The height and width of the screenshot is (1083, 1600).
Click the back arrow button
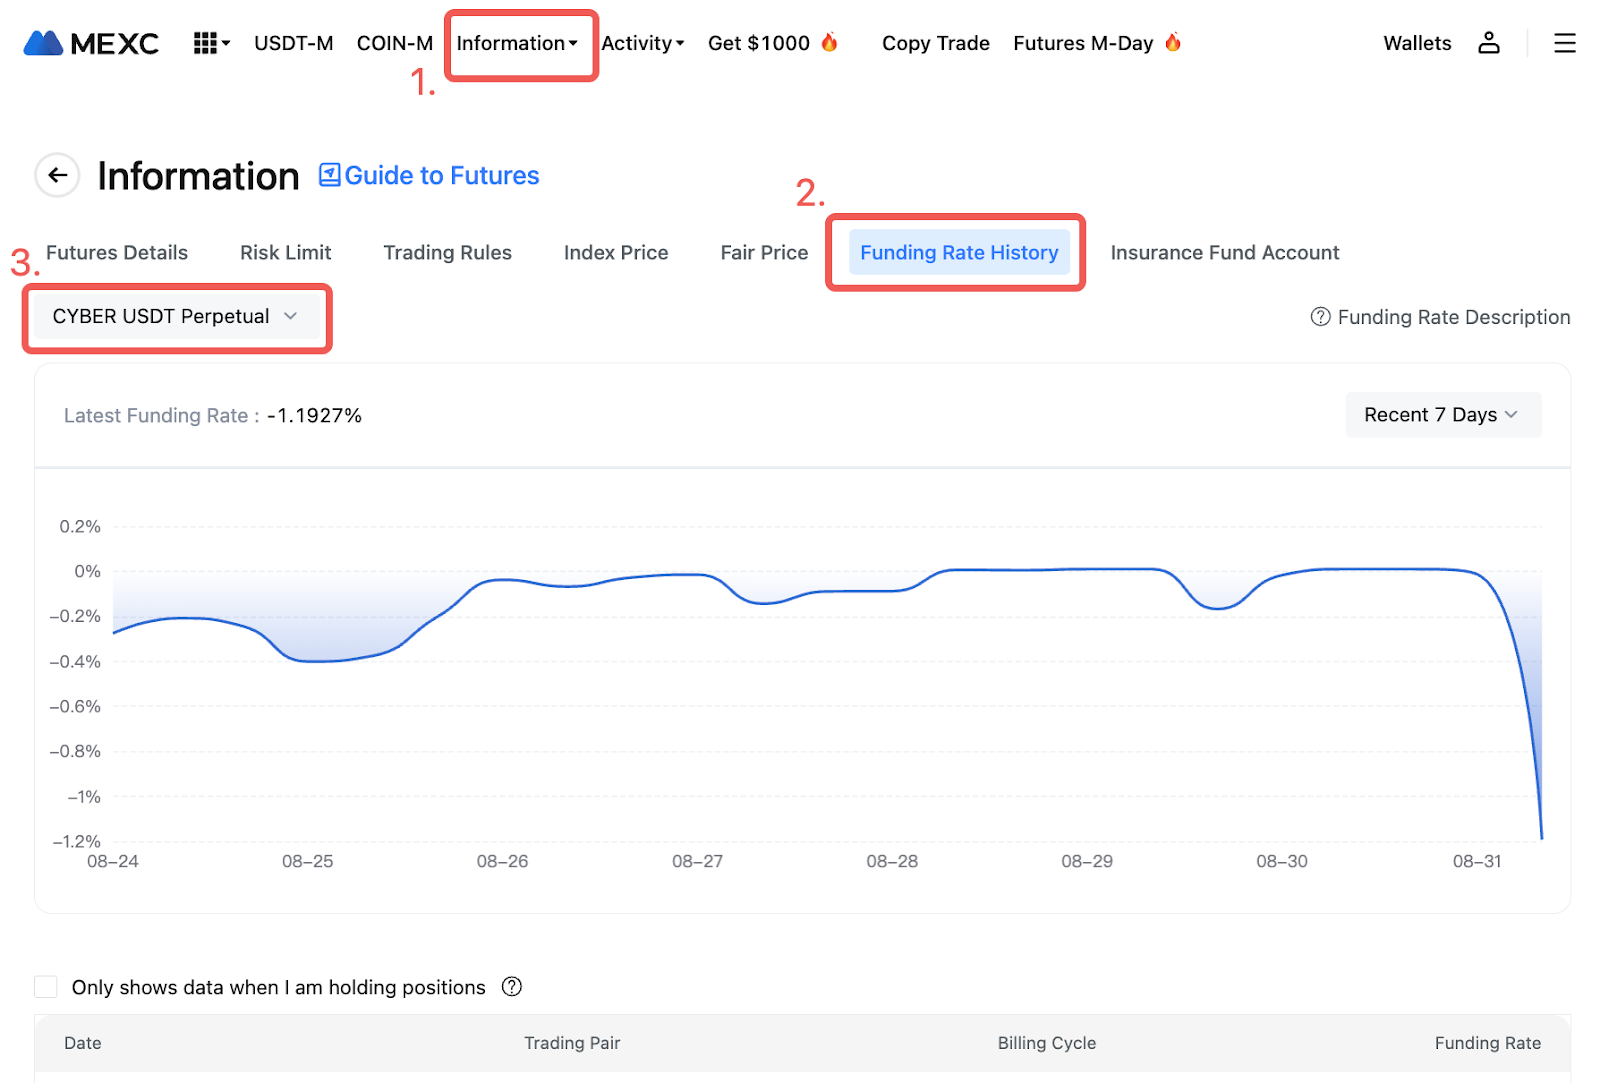click(58, 176)
